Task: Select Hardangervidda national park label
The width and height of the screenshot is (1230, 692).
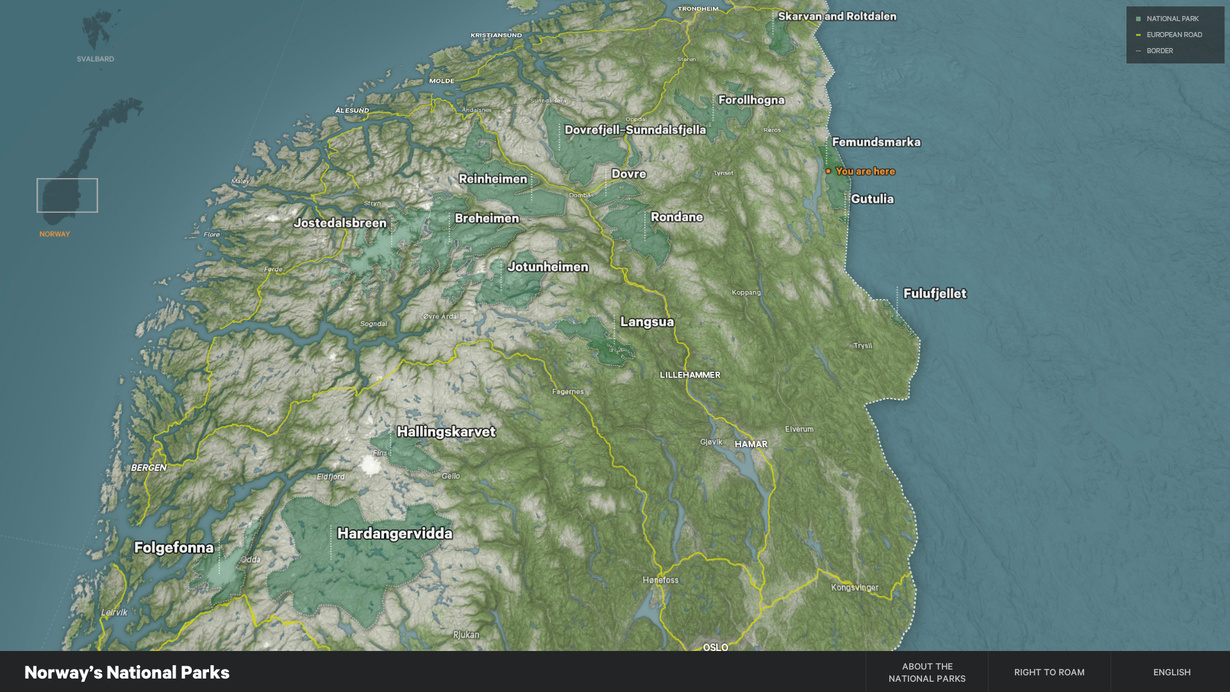Action: point(394,534)
